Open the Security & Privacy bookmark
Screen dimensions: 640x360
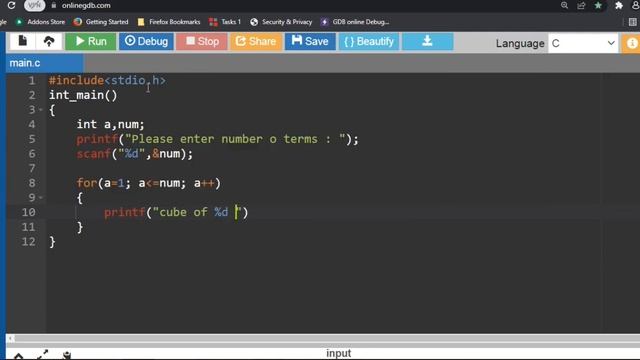[281, 22]
